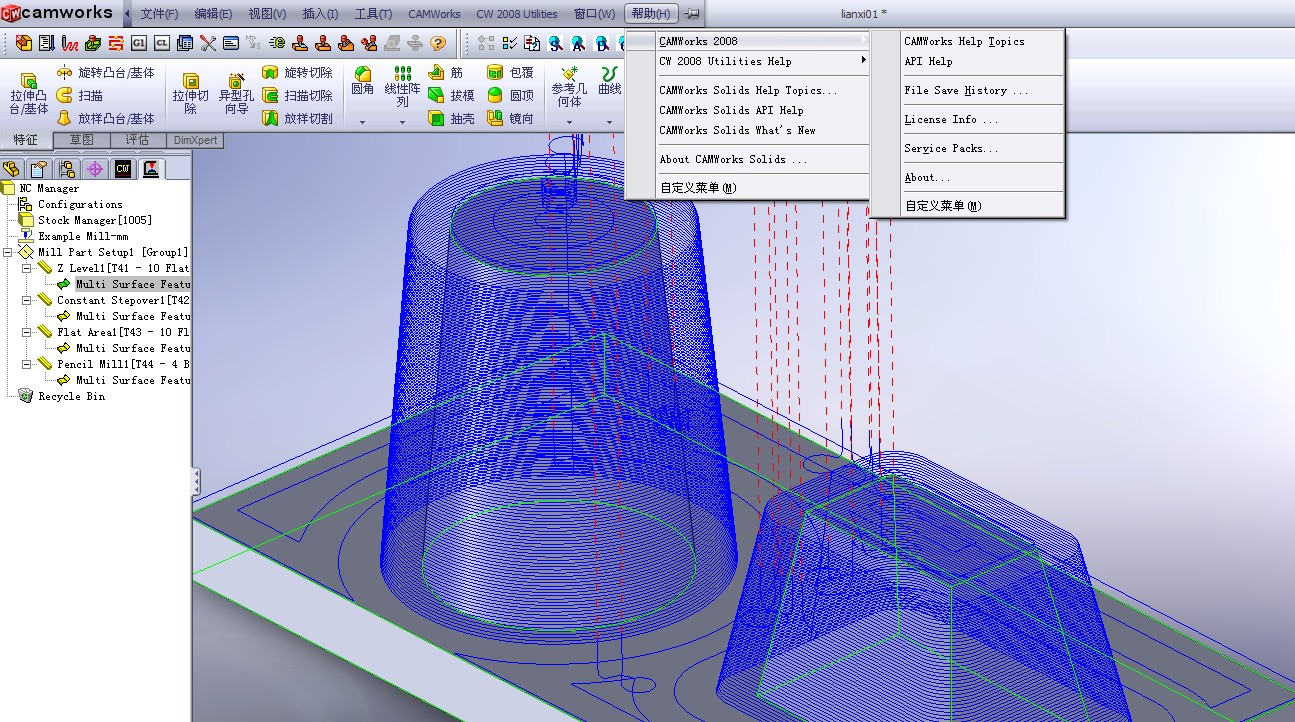Open the property manager tab icon
This screenshot has height=722, width=1295.
pos(39,169)
